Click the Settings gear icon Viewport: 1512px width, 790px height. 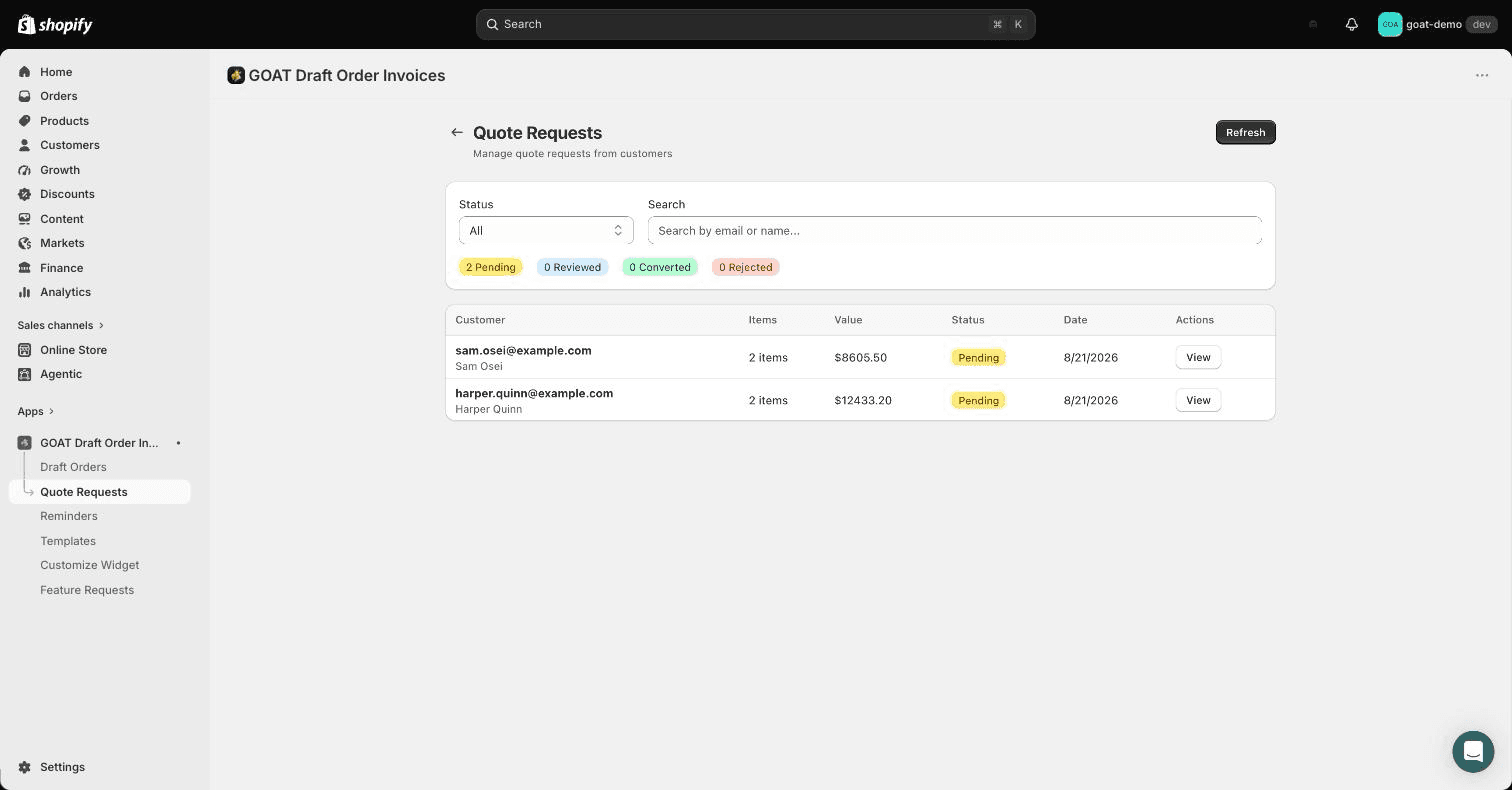pos(25,767)
